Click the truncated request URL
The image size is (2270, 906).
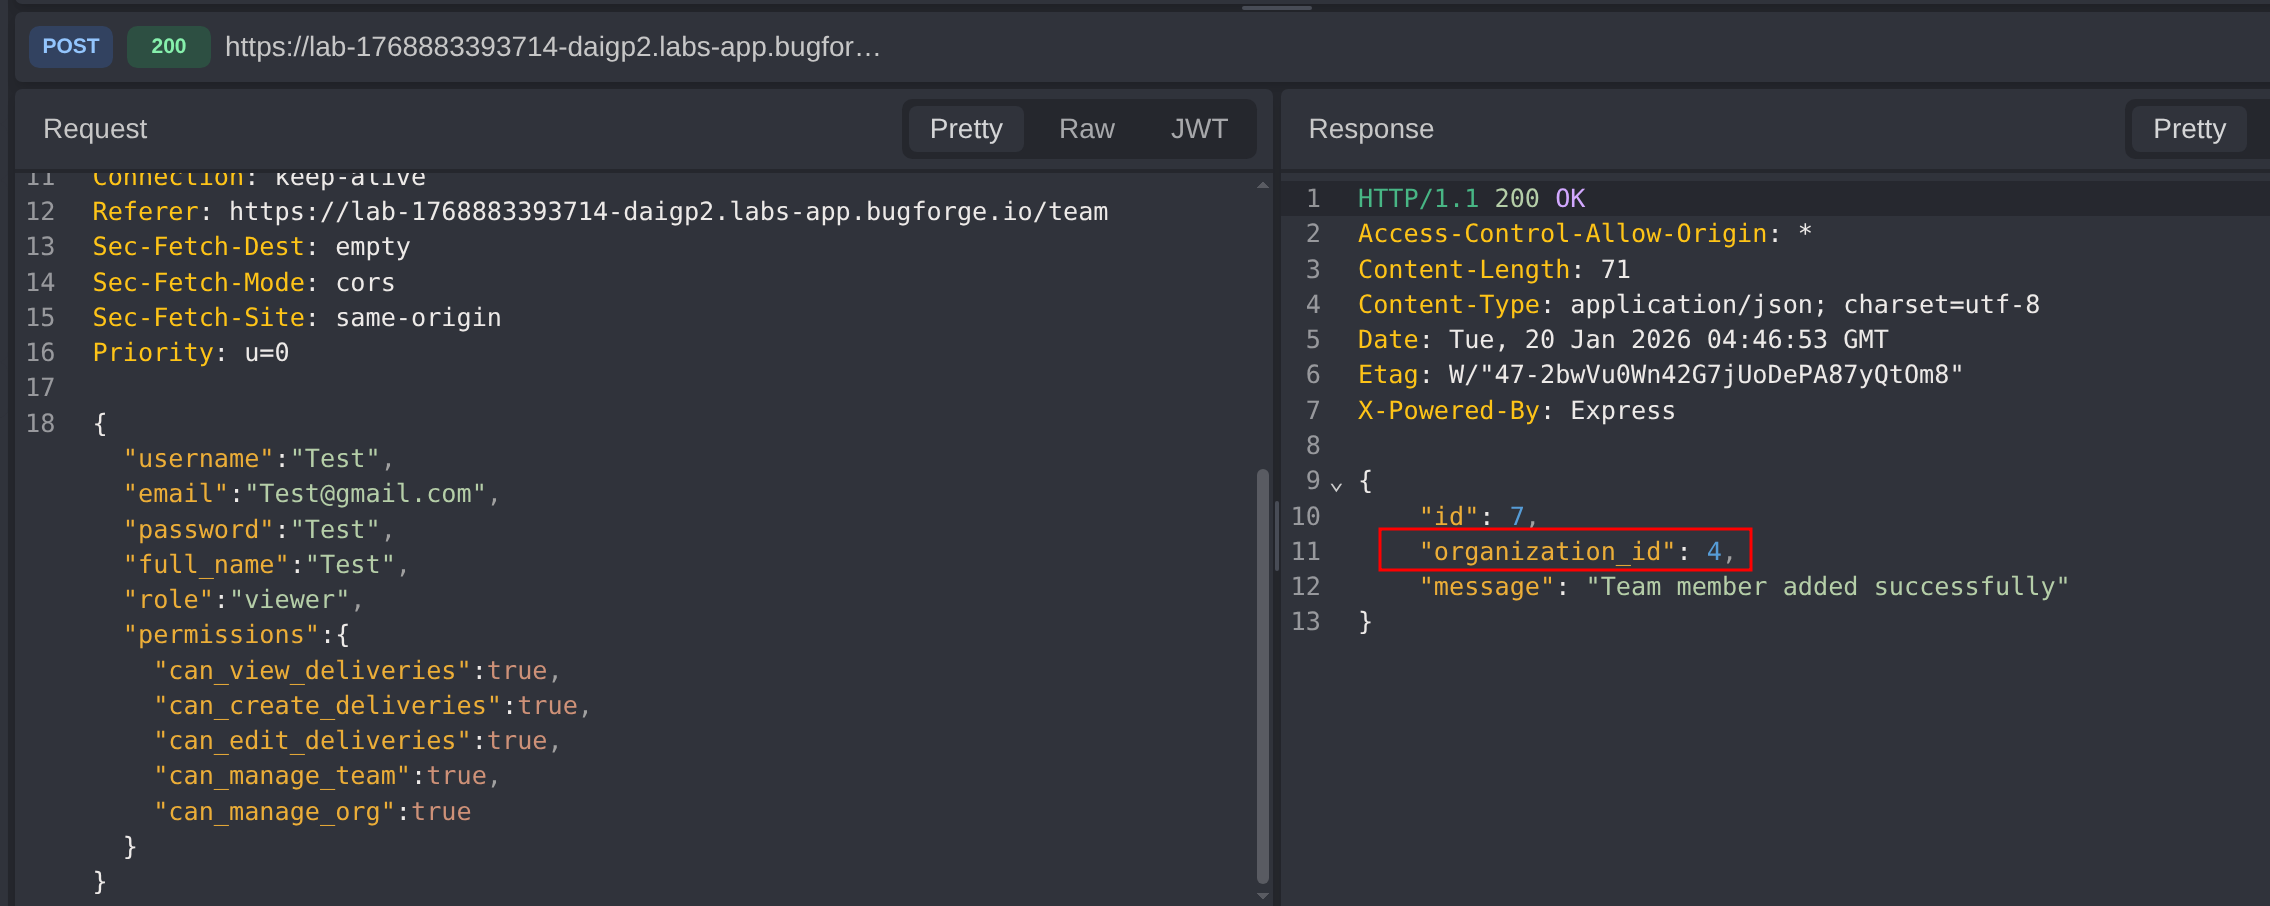(552, 47)
